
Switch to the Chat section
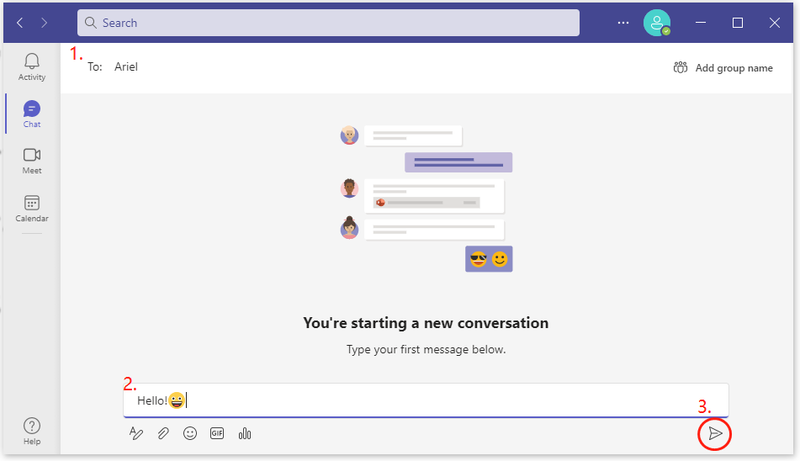point(32,114)
